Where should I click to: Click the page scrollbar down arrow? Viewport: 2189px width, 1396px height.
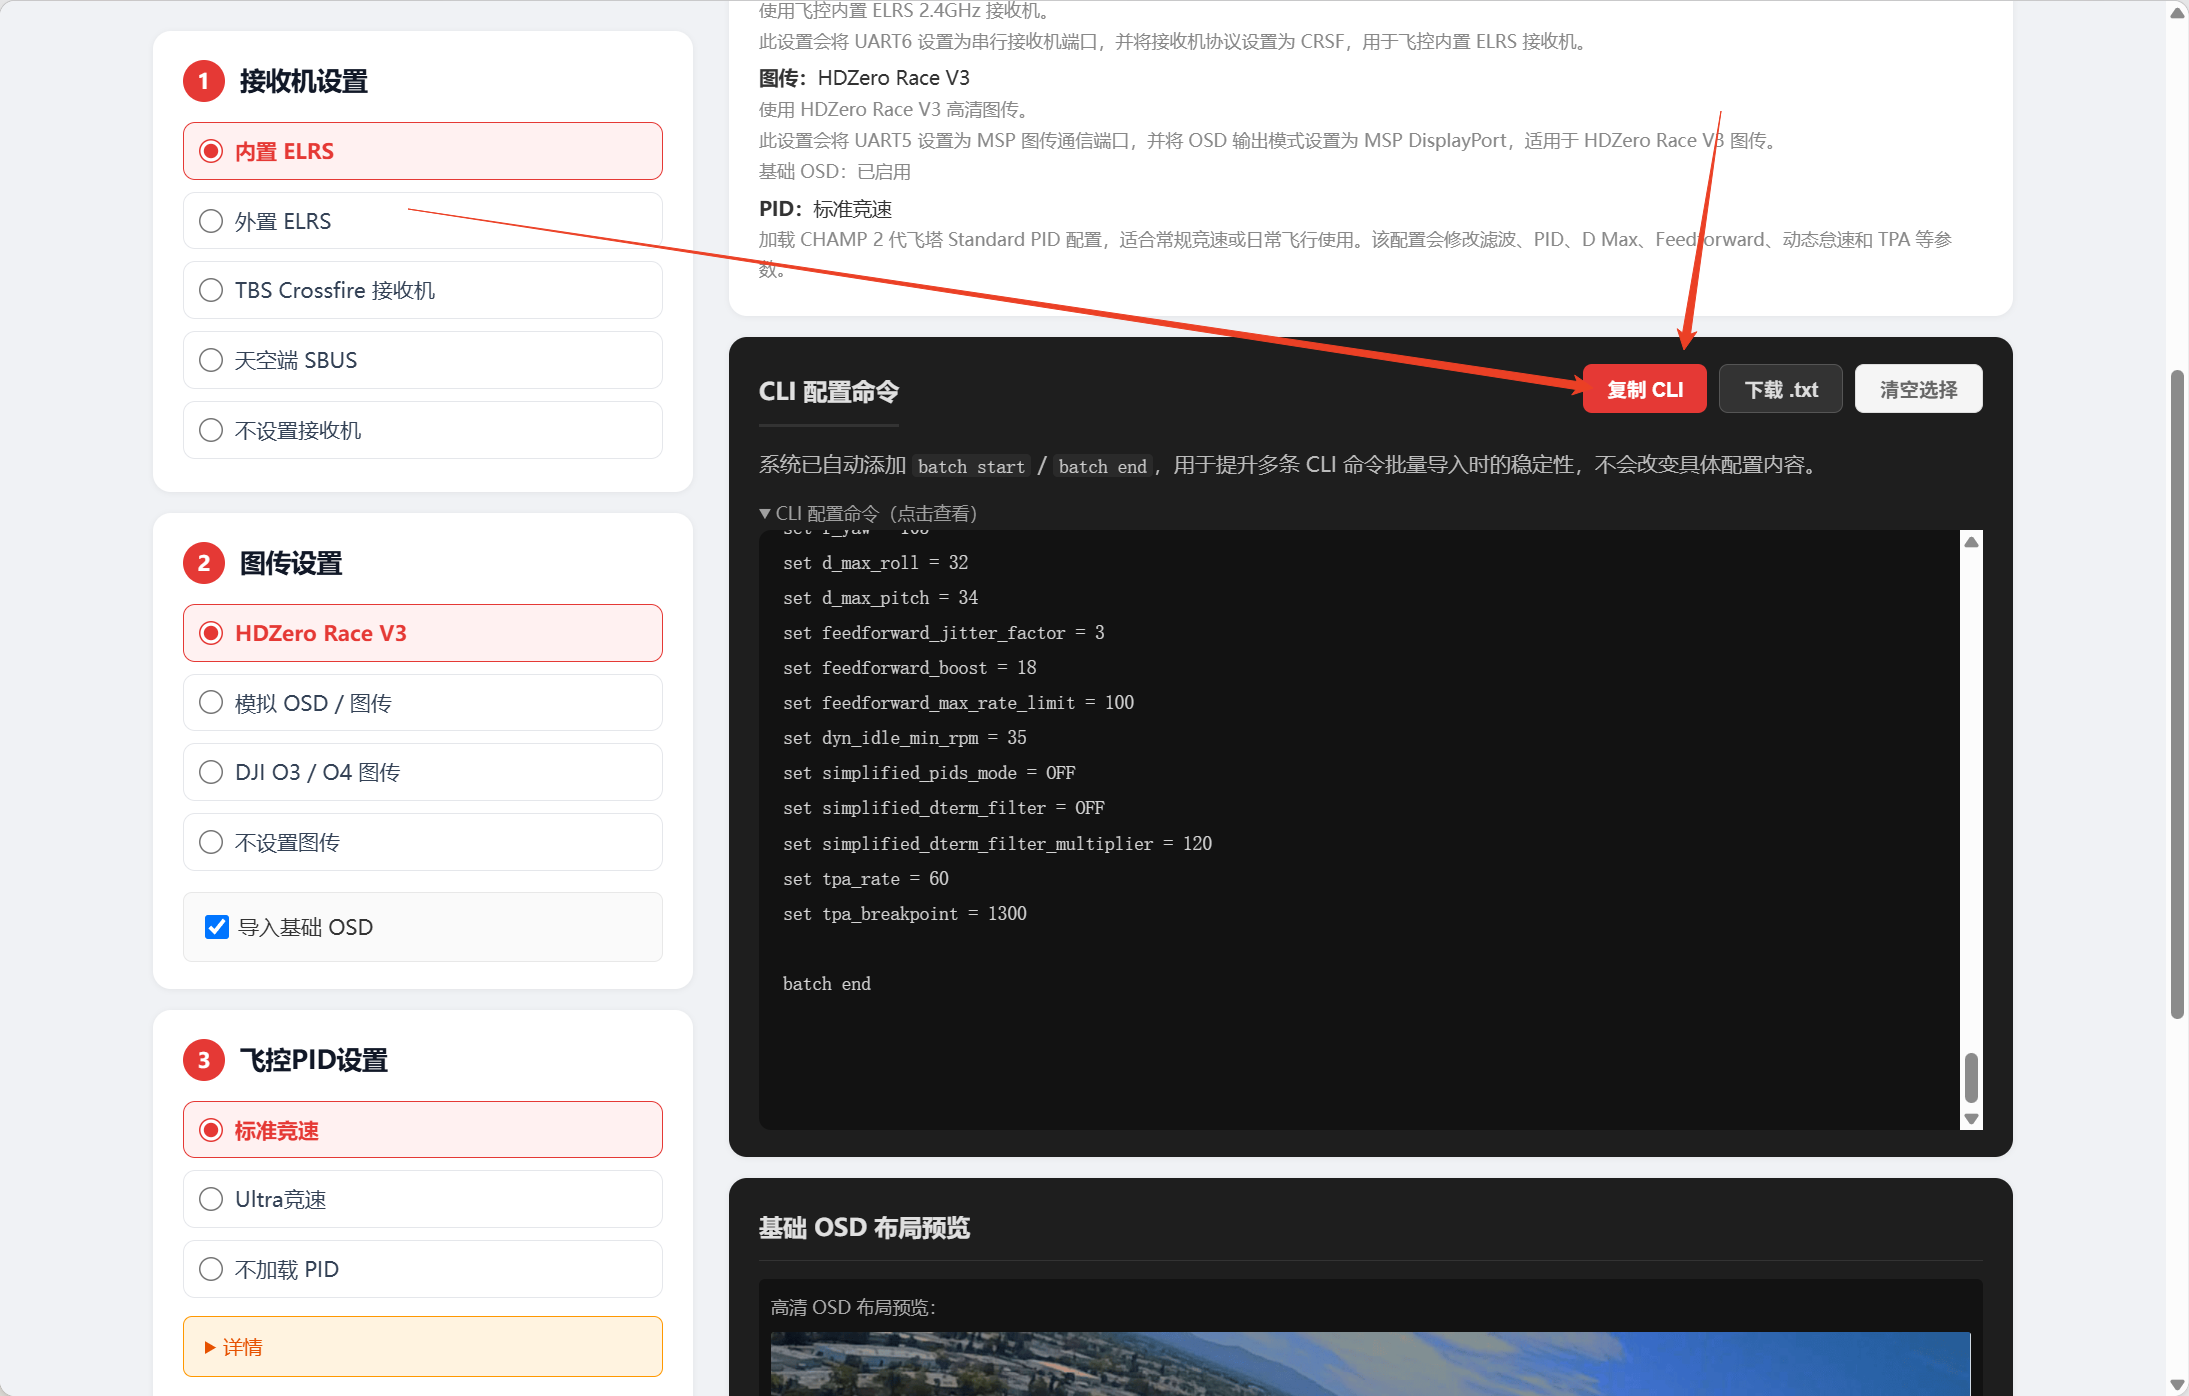point(2177,1385)
